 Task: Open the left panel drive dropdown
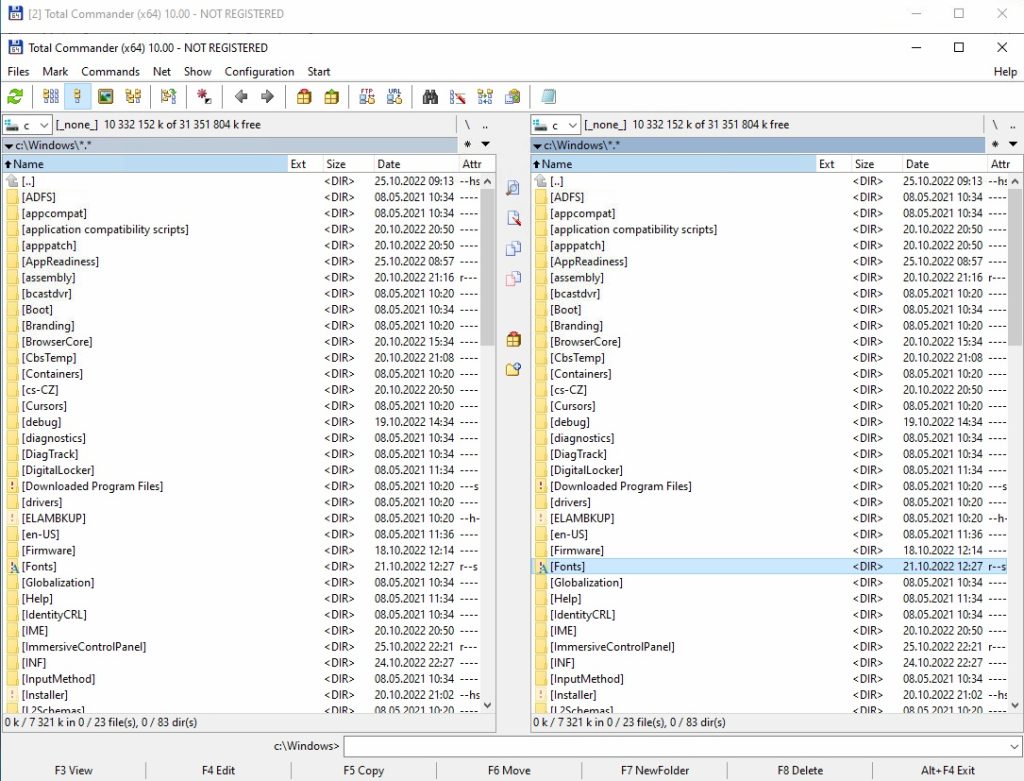tap(27, 124)
